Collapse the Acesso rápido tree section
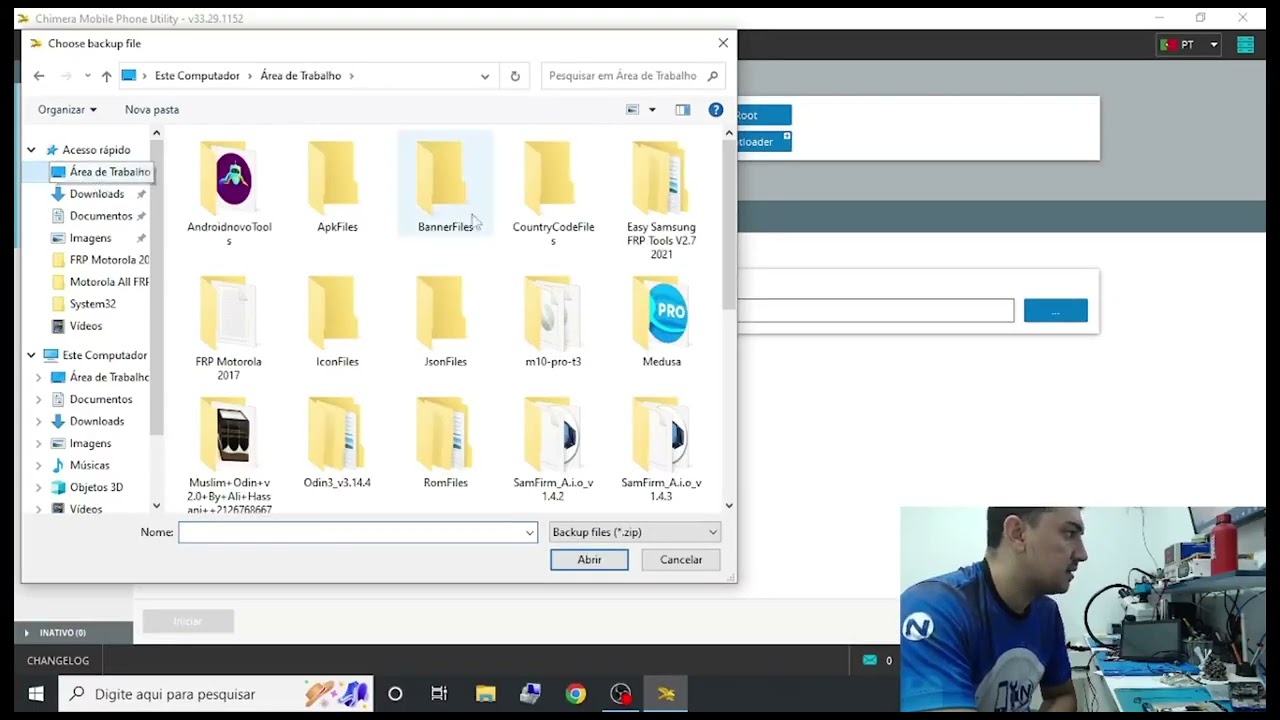The height and width of the screenshot is (720, 1280). coord(31,150)
